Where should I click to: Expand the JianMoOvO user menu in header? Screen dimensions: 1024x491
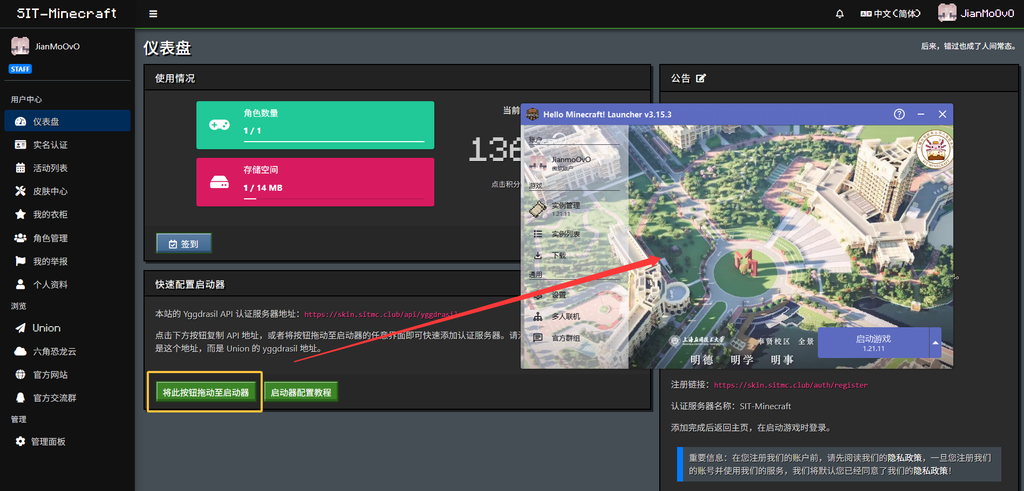pyautogui.click(x=976, y=14)
